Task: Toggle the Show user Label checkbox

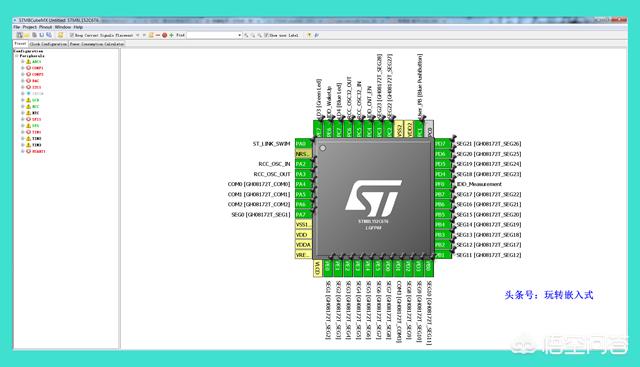Action: (x=266, y=35)
